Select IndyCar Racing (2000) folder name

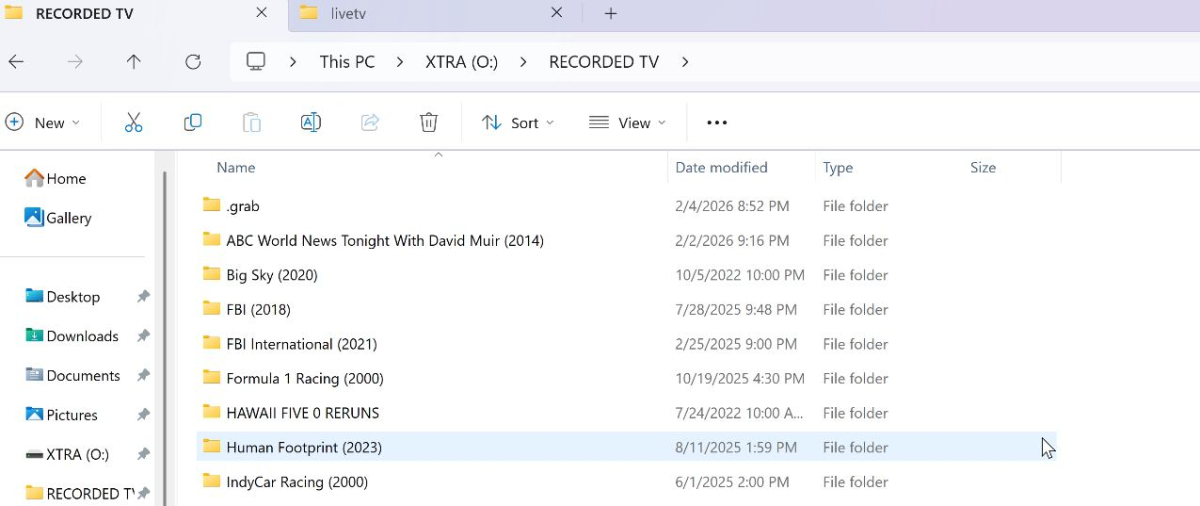tap(297, 481)
